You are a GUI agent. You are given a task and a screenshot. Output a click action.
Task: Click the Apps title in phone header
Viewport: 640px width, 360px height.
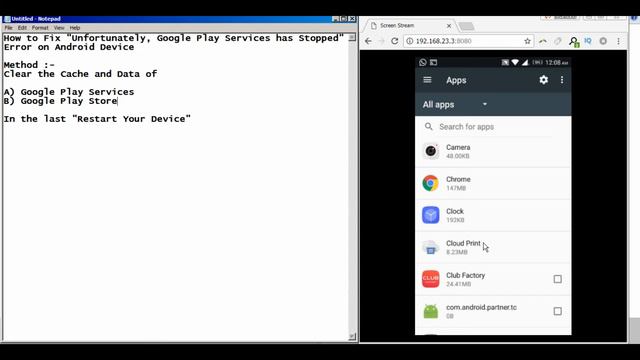[456, 80]
